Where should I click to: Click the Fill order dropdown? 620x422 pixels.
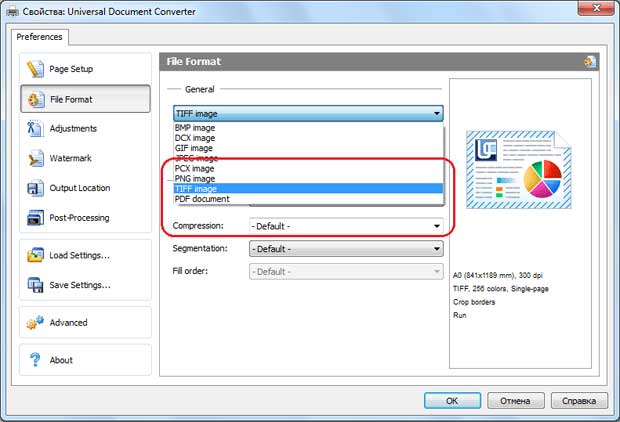346,272
